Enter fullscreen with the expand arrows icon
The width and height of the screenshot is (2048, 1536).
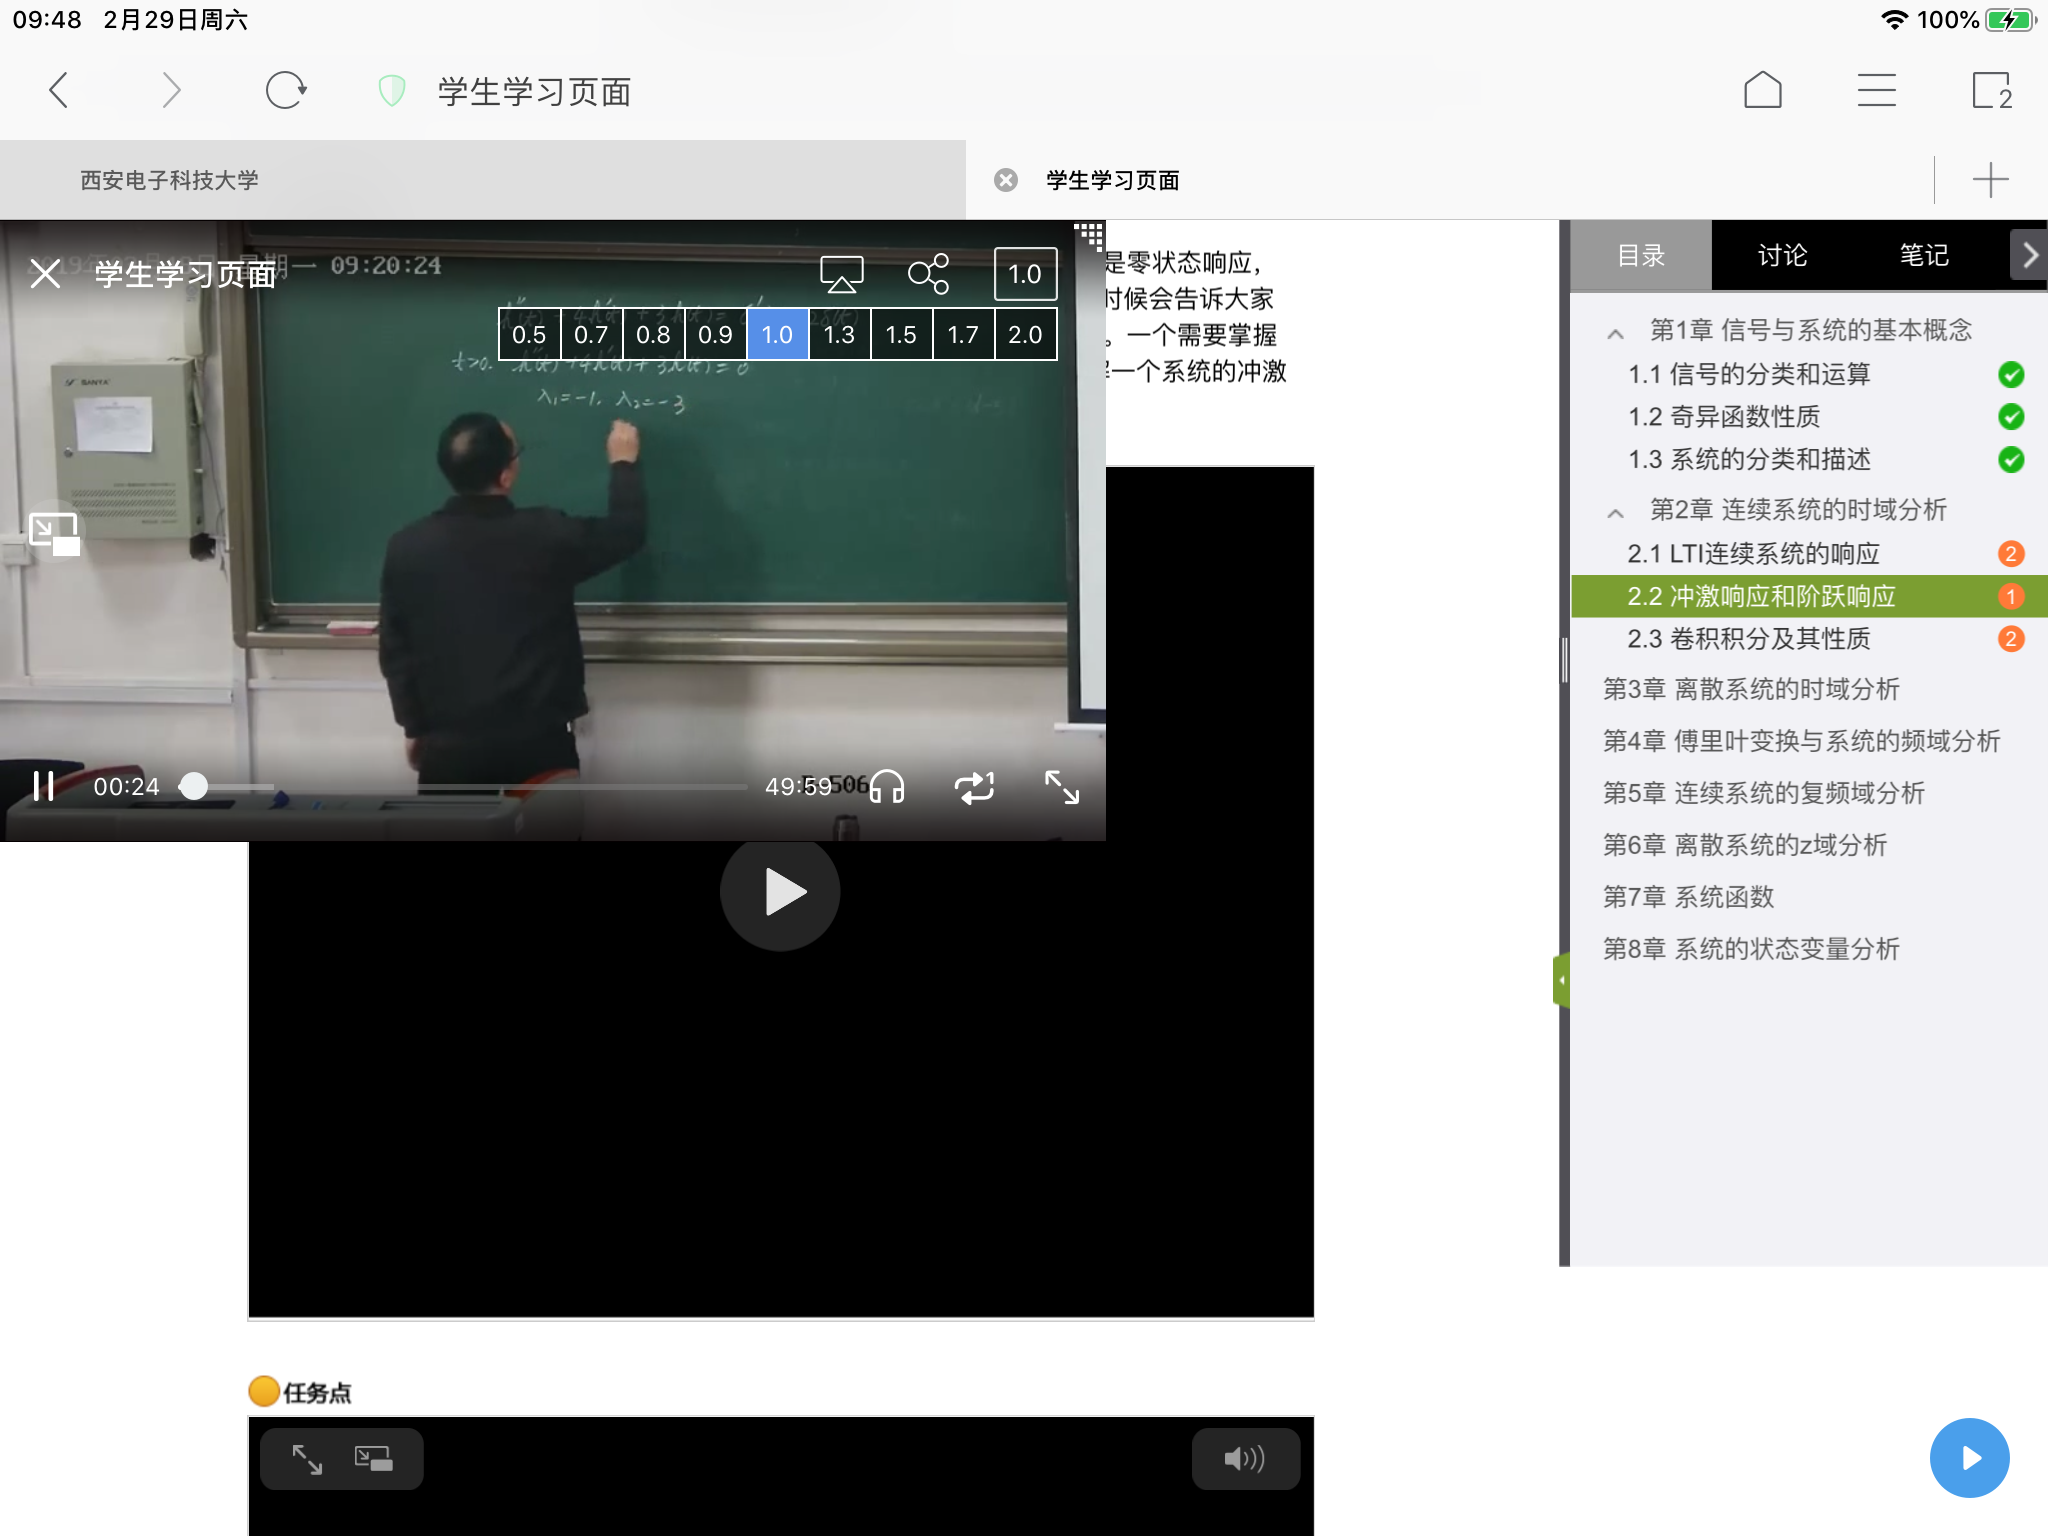click(x=1062, y=787)
